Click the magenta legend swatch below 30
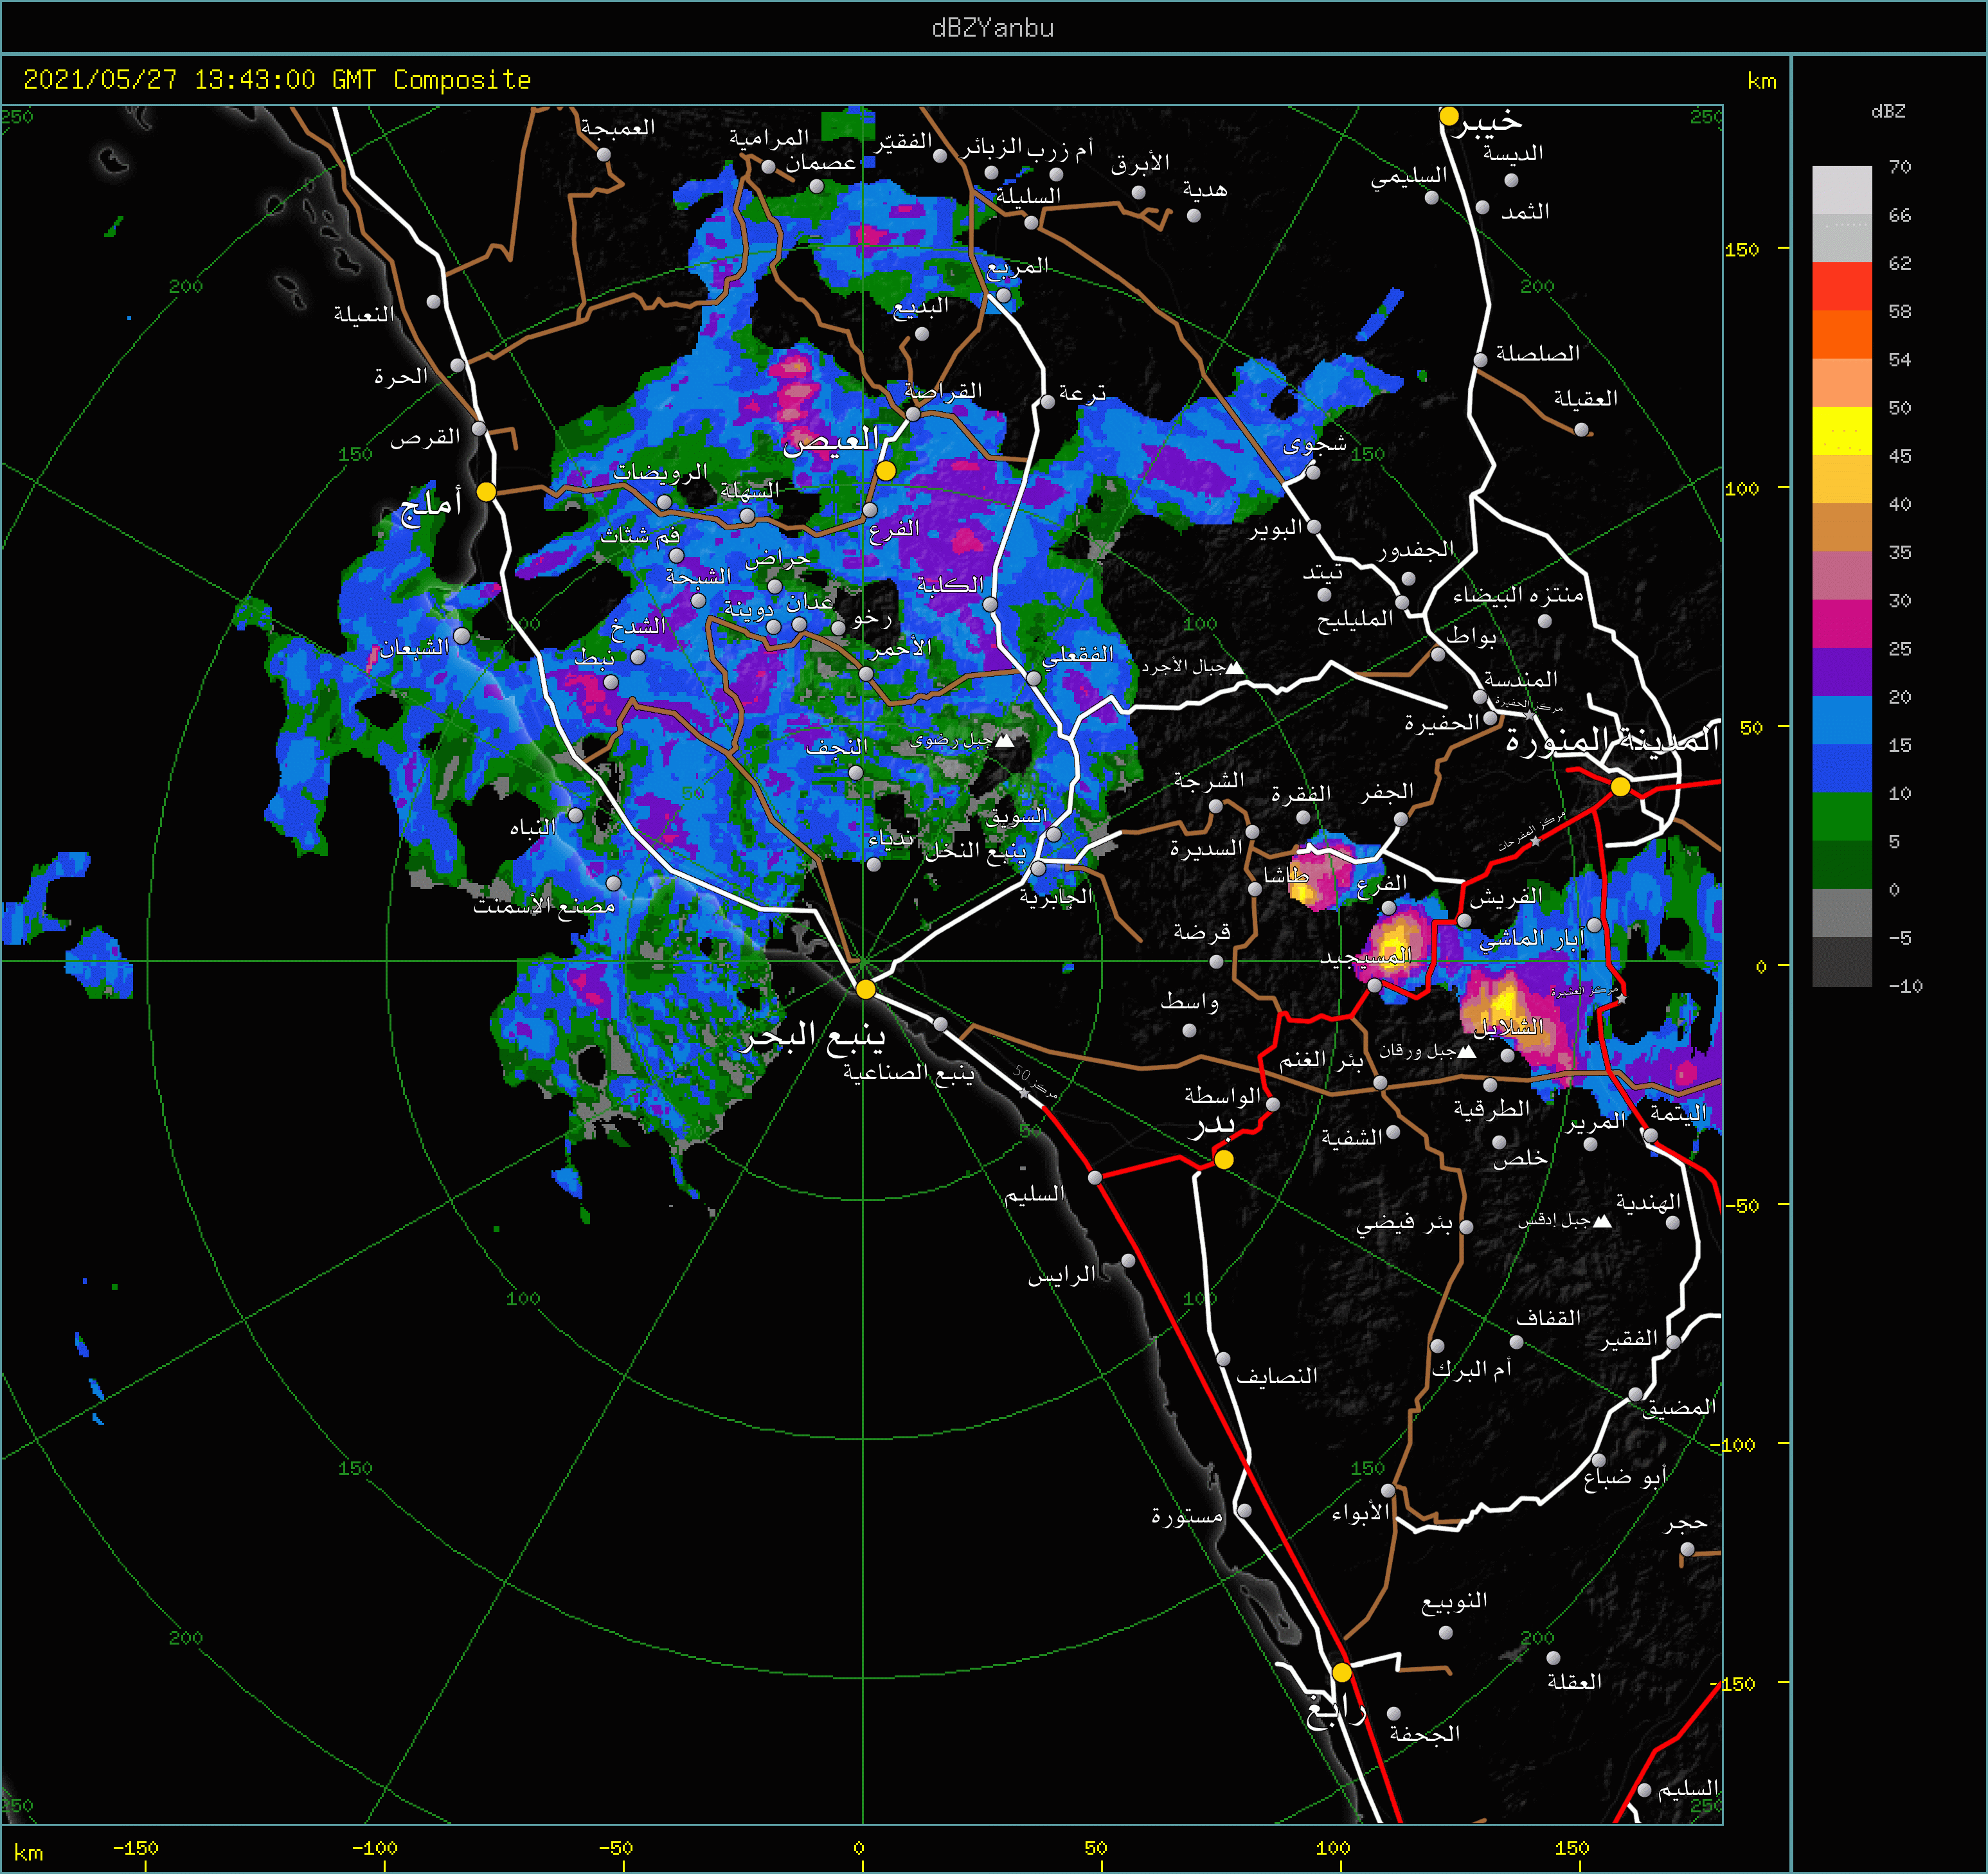Screen dimensions: 1988x1874 pyautogui.click(x=1842, y=624)
